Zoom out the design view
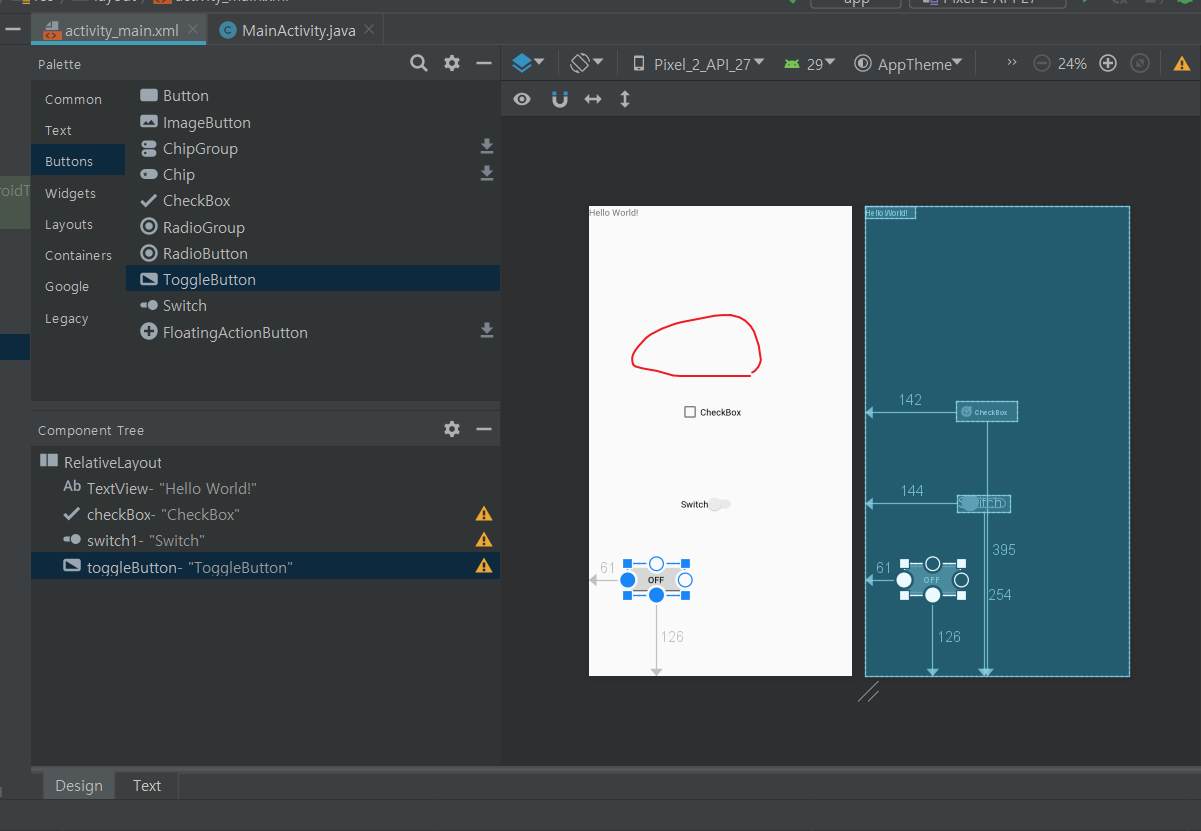1201x831 pixels. pos(1041,63)
